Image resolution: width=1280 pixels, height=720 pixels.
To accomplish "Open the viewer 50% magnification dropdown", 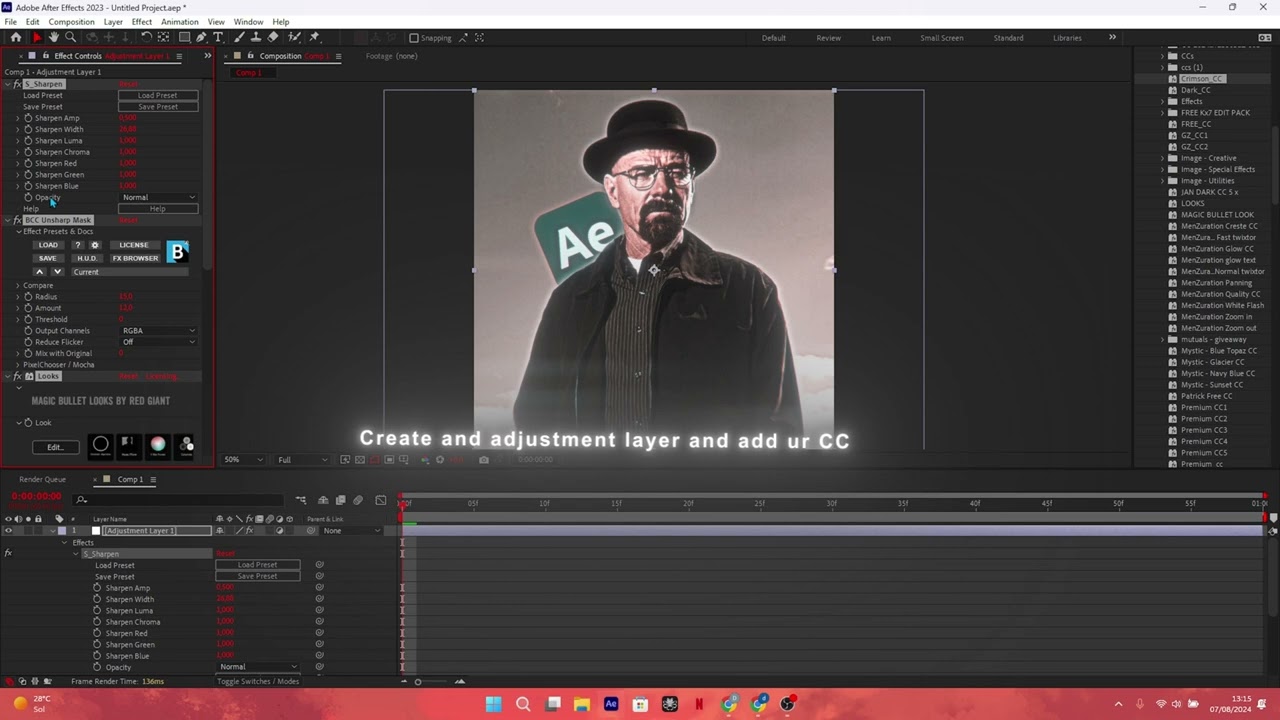I will pyautogui.click(x=243, y=460).
